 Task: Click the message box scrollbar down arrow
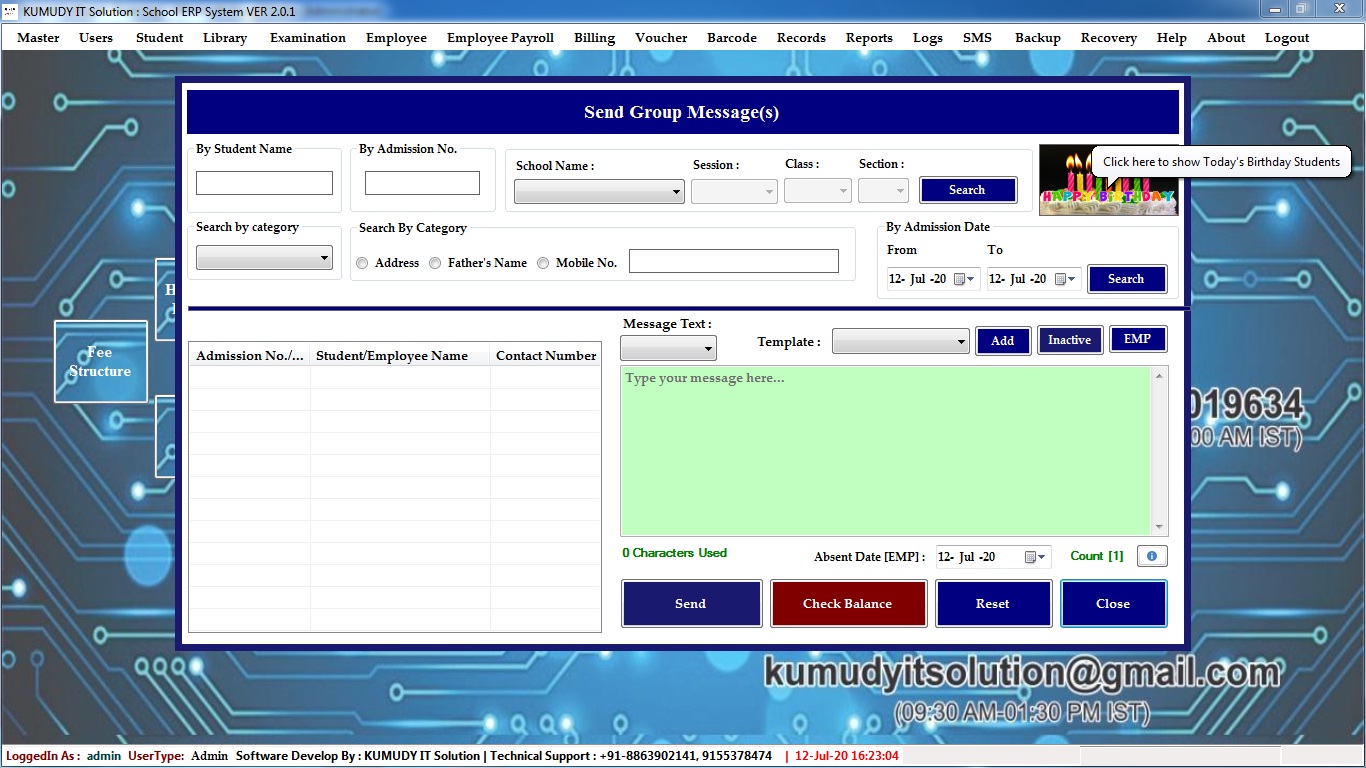[1160, 527]
